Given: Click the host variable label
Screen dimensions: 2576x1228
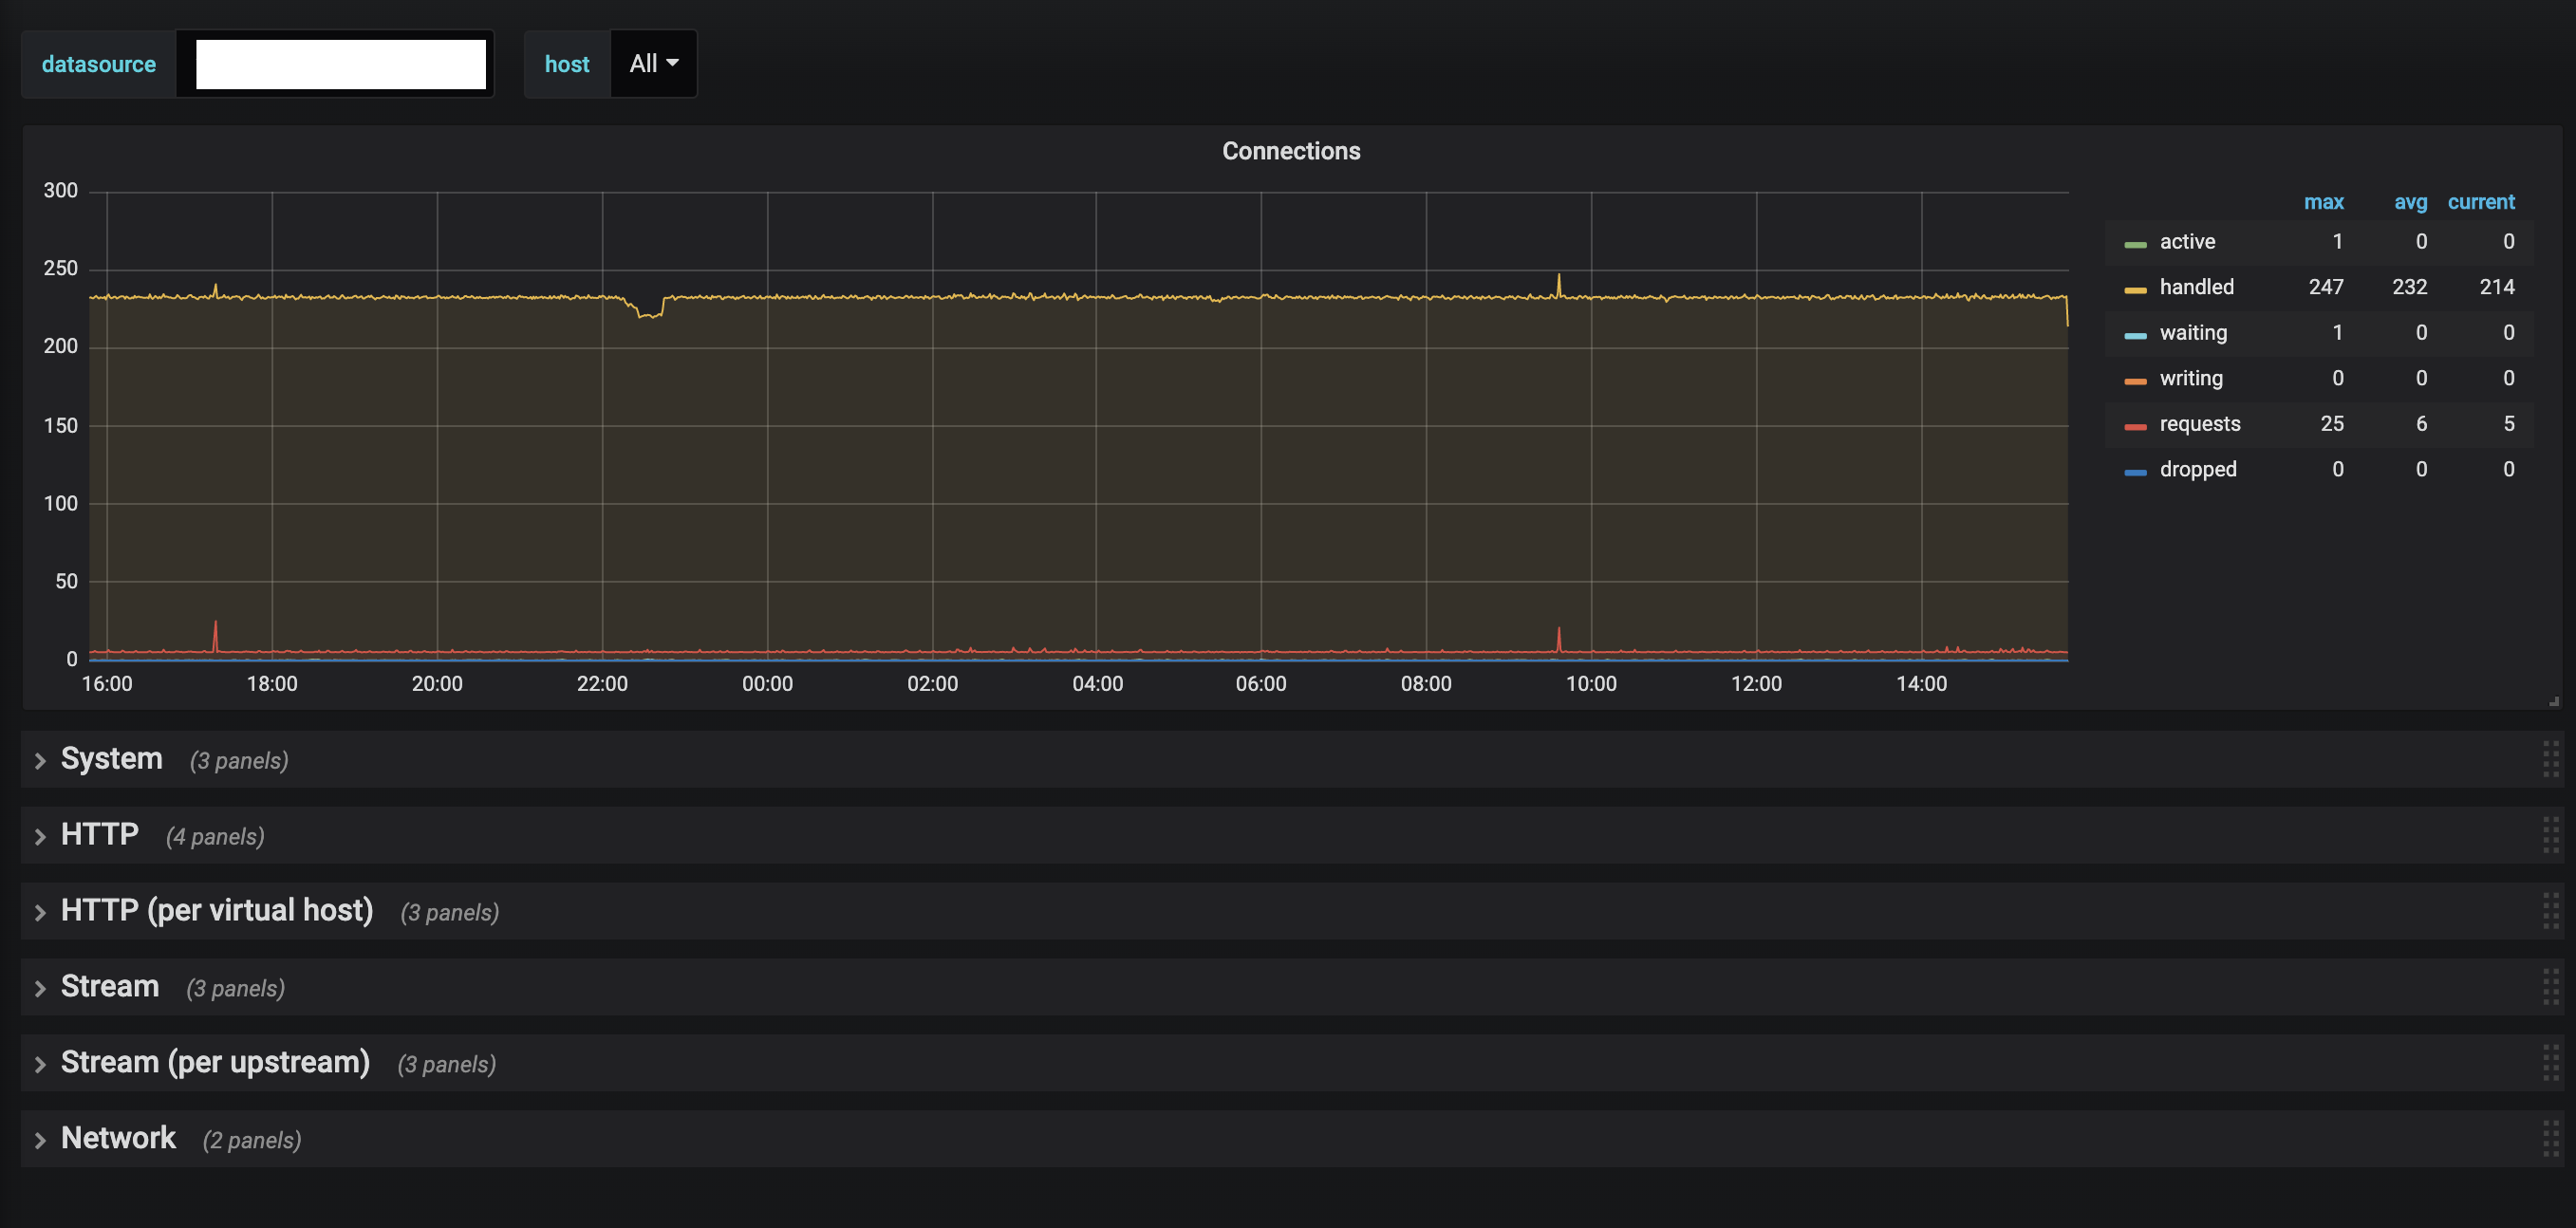Looking at the screenshot, I should [x=567, y=64].
